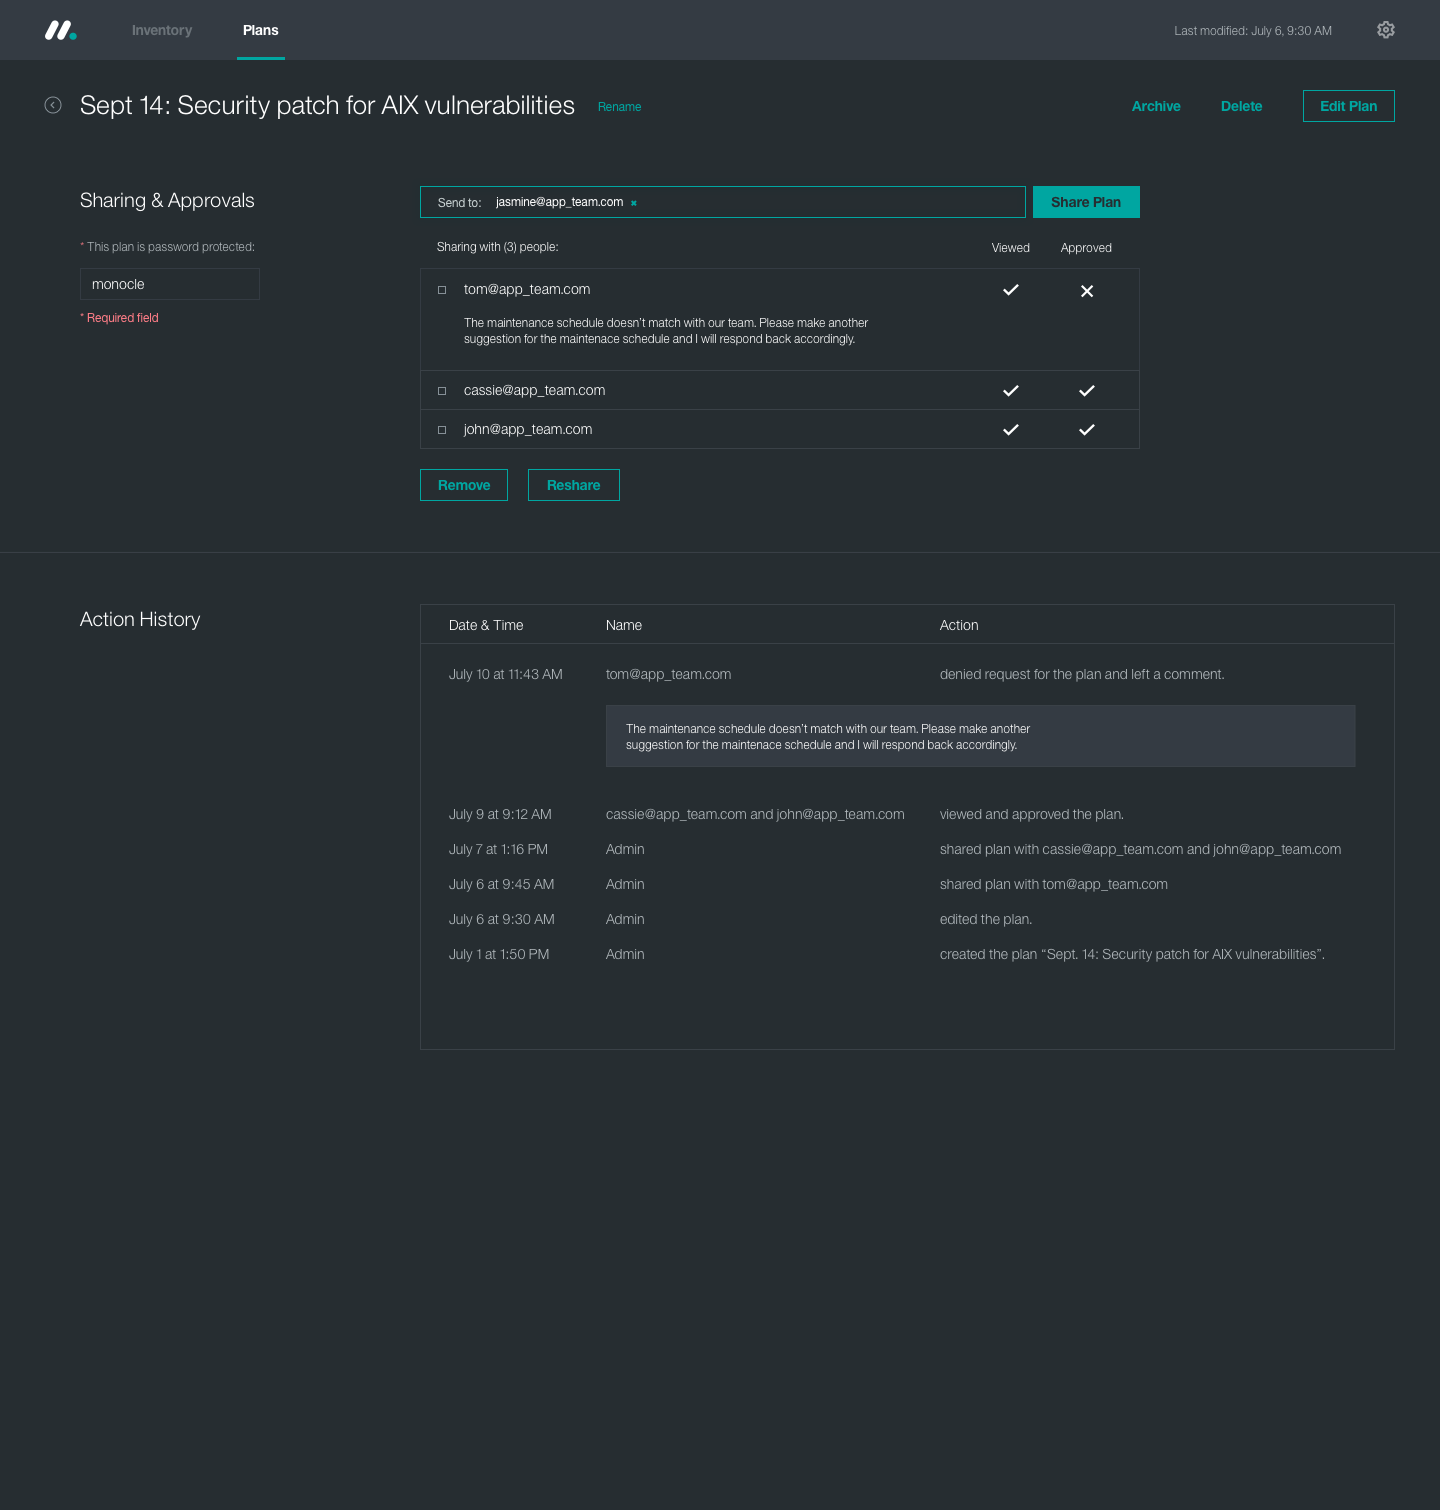
Task: Click 'shared plan with tom@app_team.com' text
Action: [x=1054, y=884]
